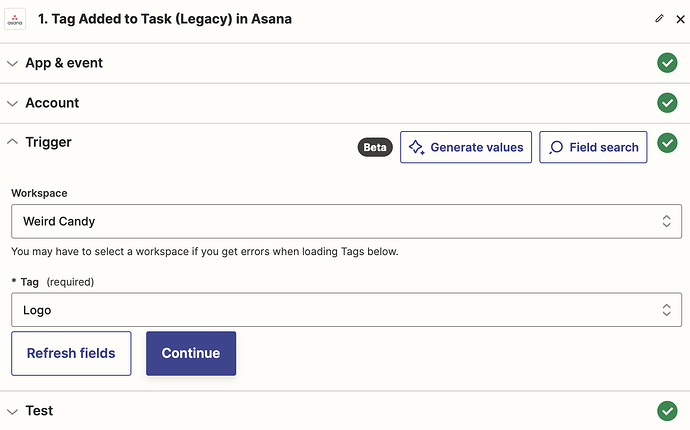Click the Asana app logo
Viewport: 690px width, 430px height.
pos(17,19)
